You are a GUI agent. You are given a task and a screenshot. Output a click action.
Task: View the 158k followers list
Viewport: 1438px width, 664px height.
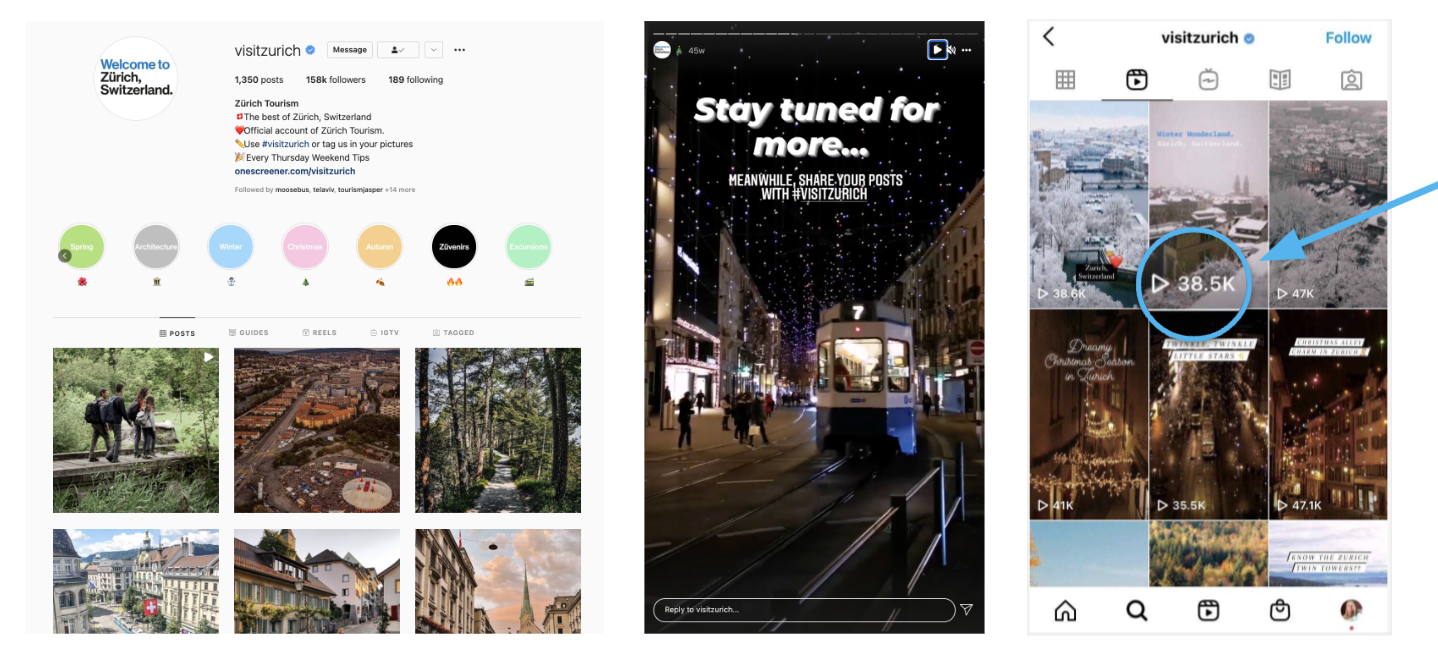(336, 80)
